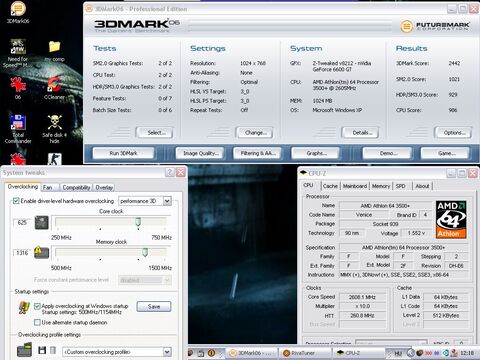
Task: Open Filtering & AA... settings
Action: pos(257,153)
